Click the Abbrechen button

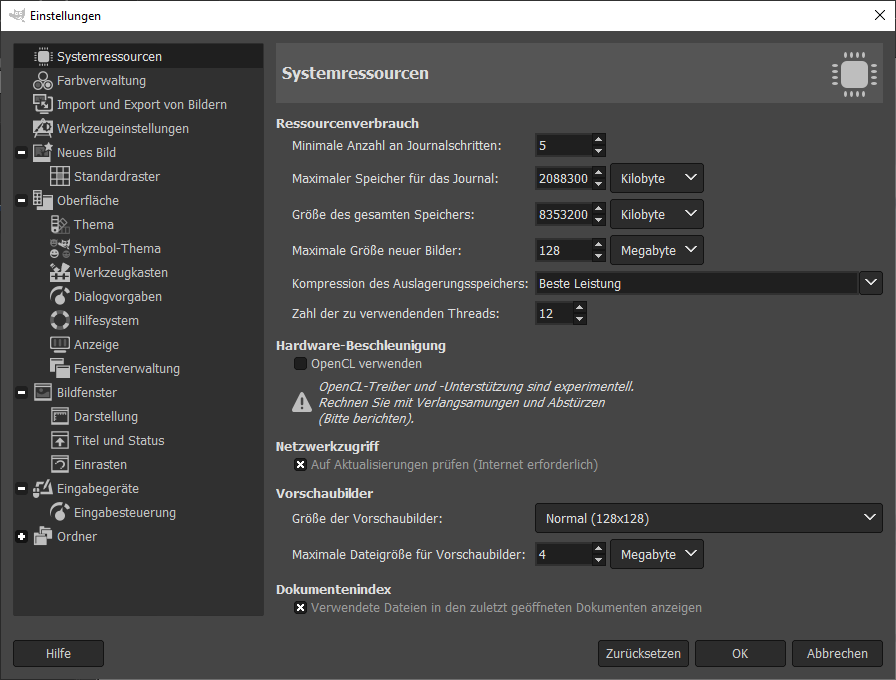pyautogui.click(x=837, y=653)
